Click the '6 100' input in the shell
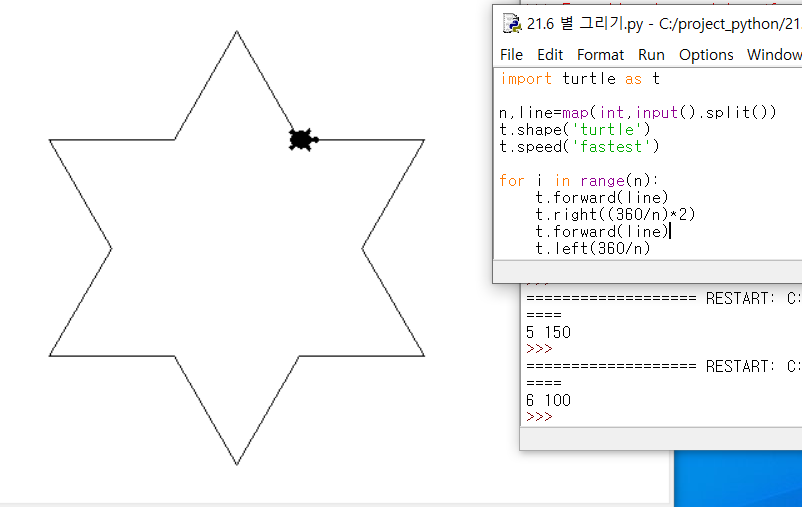802x507 pixels. 548,400
